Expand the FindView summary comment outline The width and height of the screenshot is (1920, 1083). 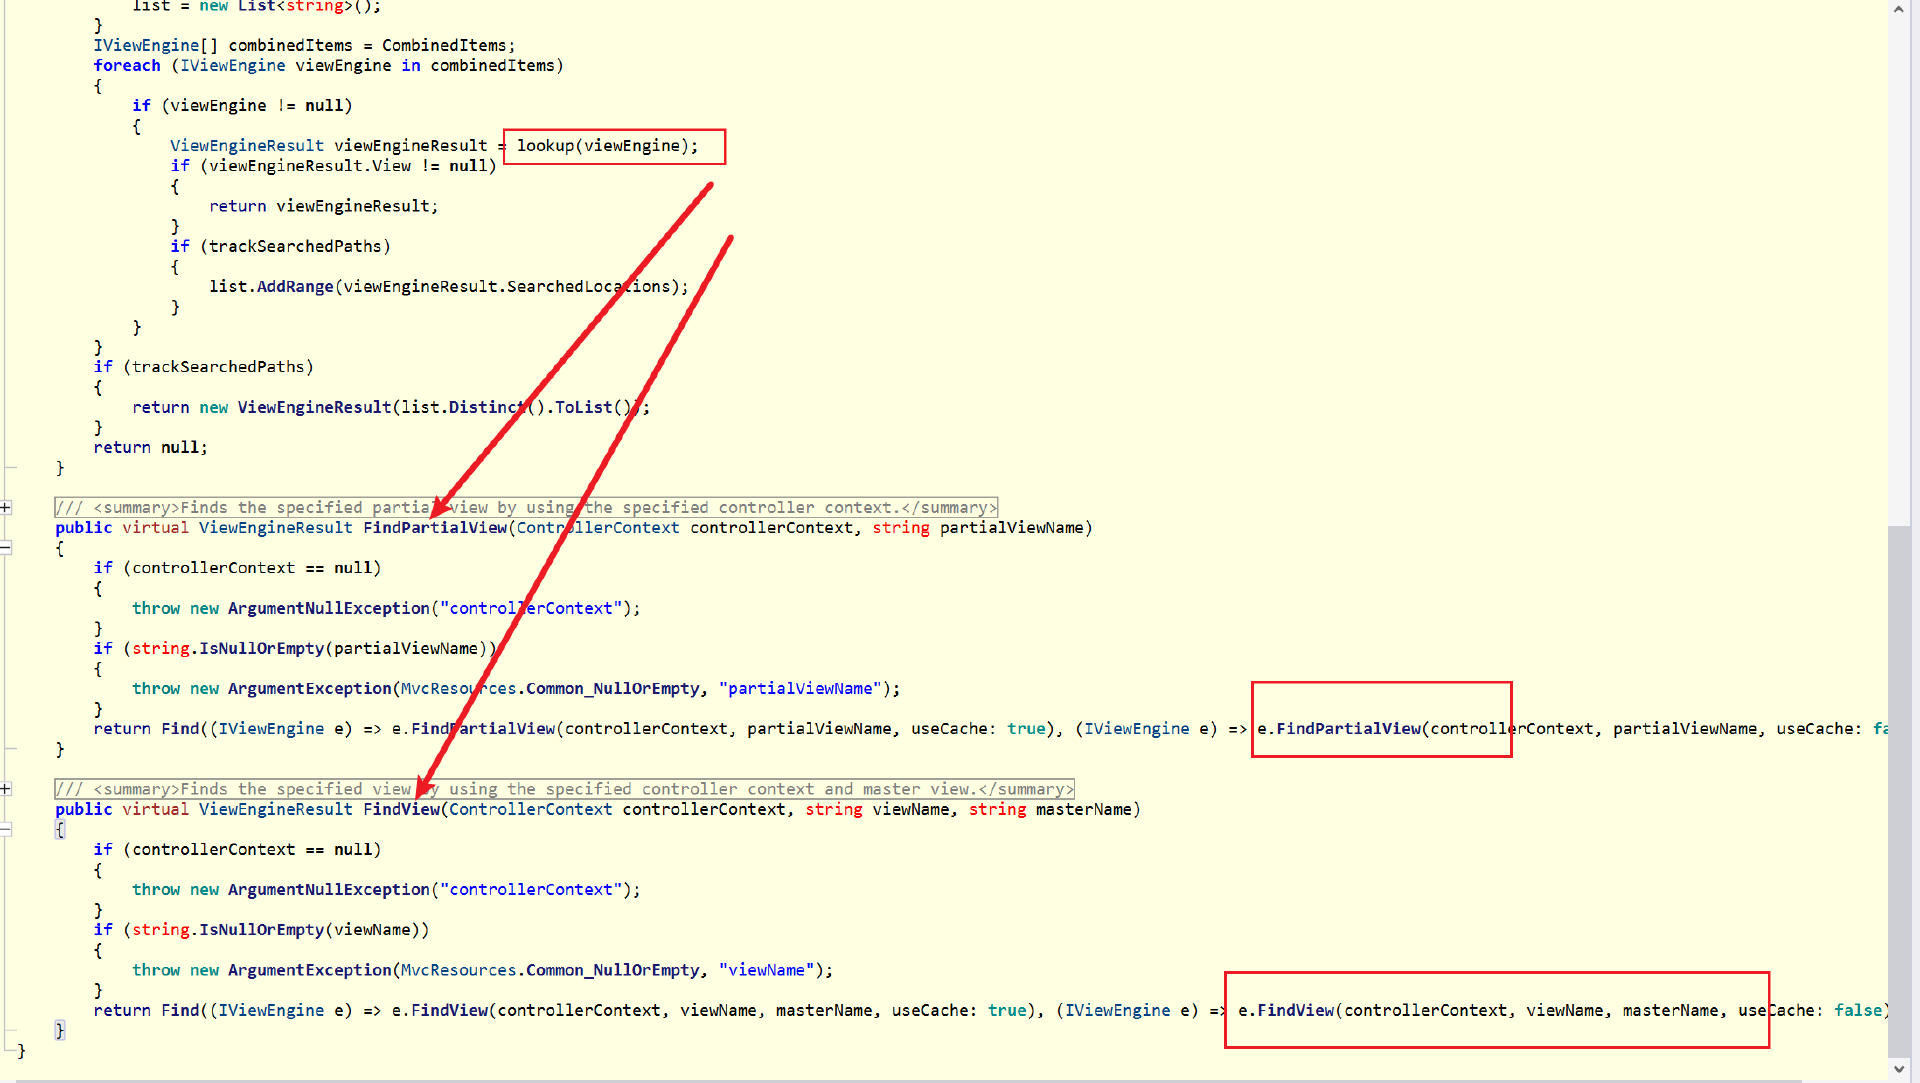6,789
